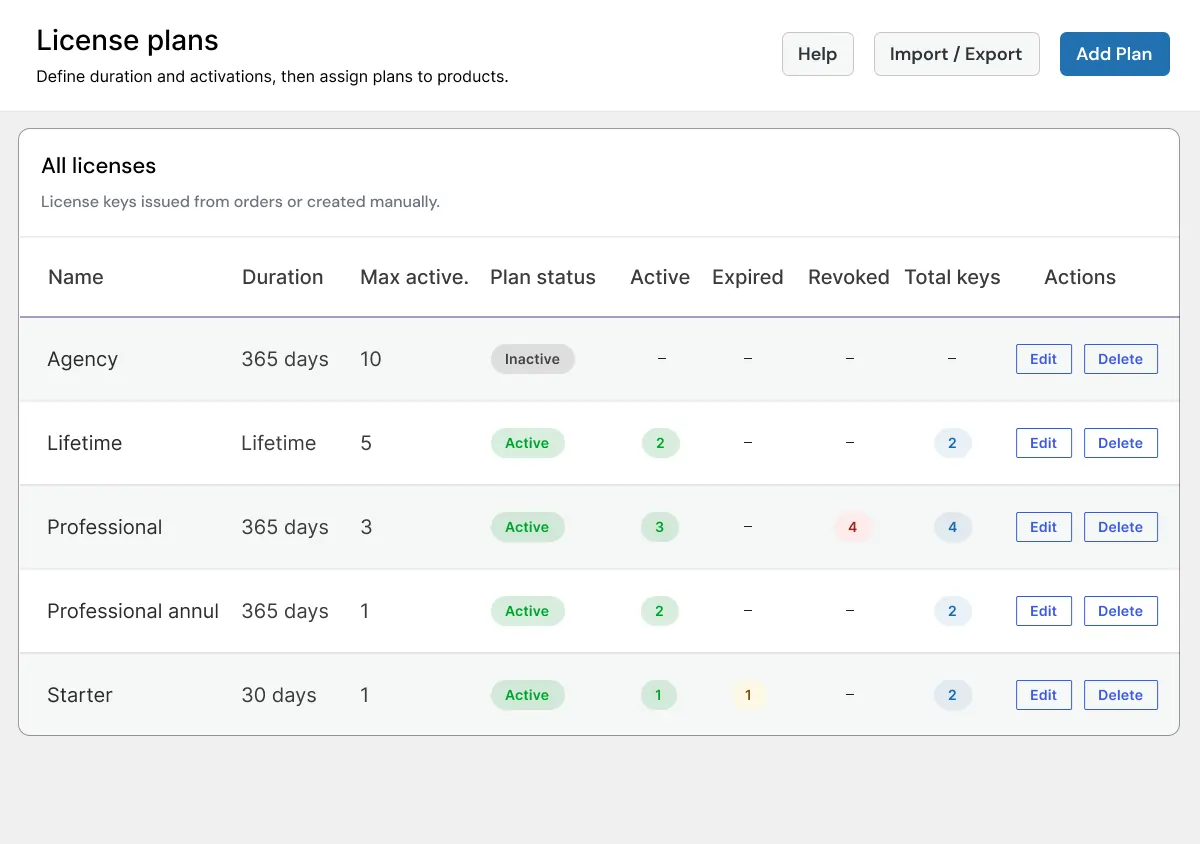Click the Active status badge for Starter

pos(527,695)
